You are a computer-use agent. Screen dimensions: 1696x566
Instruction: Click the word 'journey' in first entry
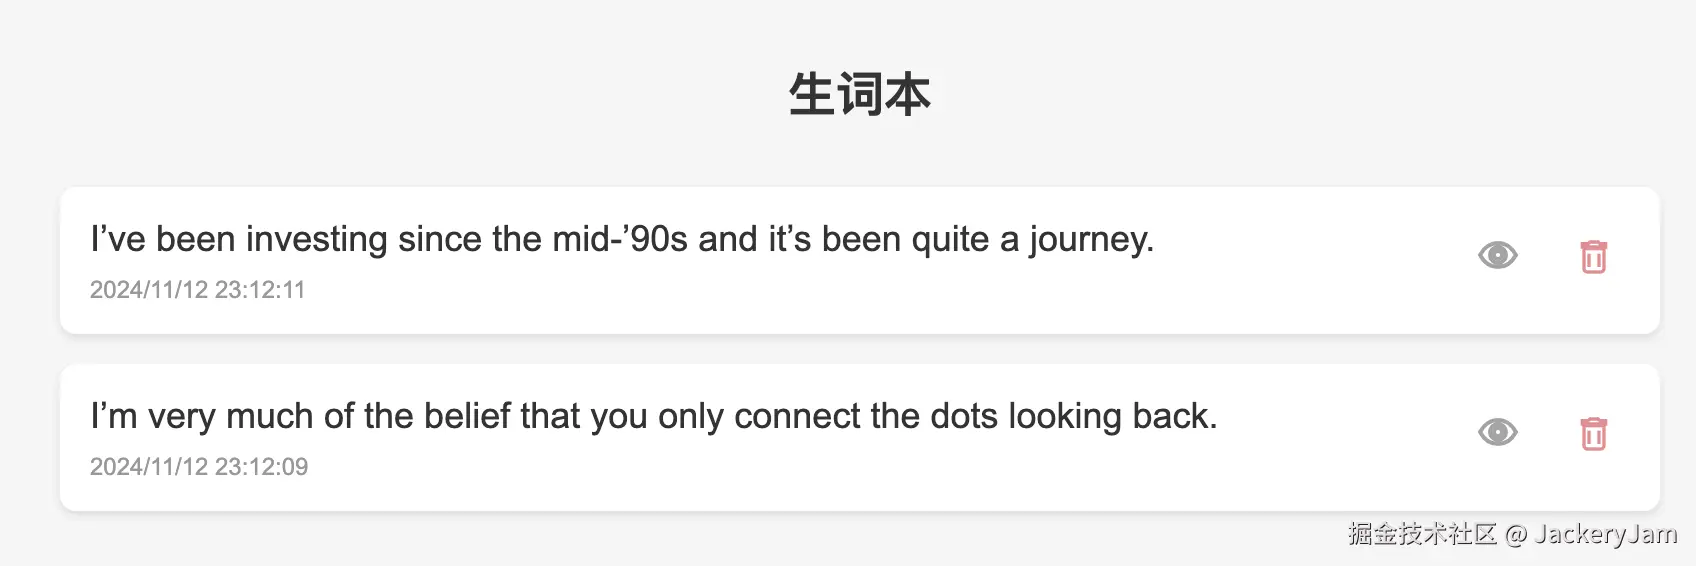click(1090, 240)
